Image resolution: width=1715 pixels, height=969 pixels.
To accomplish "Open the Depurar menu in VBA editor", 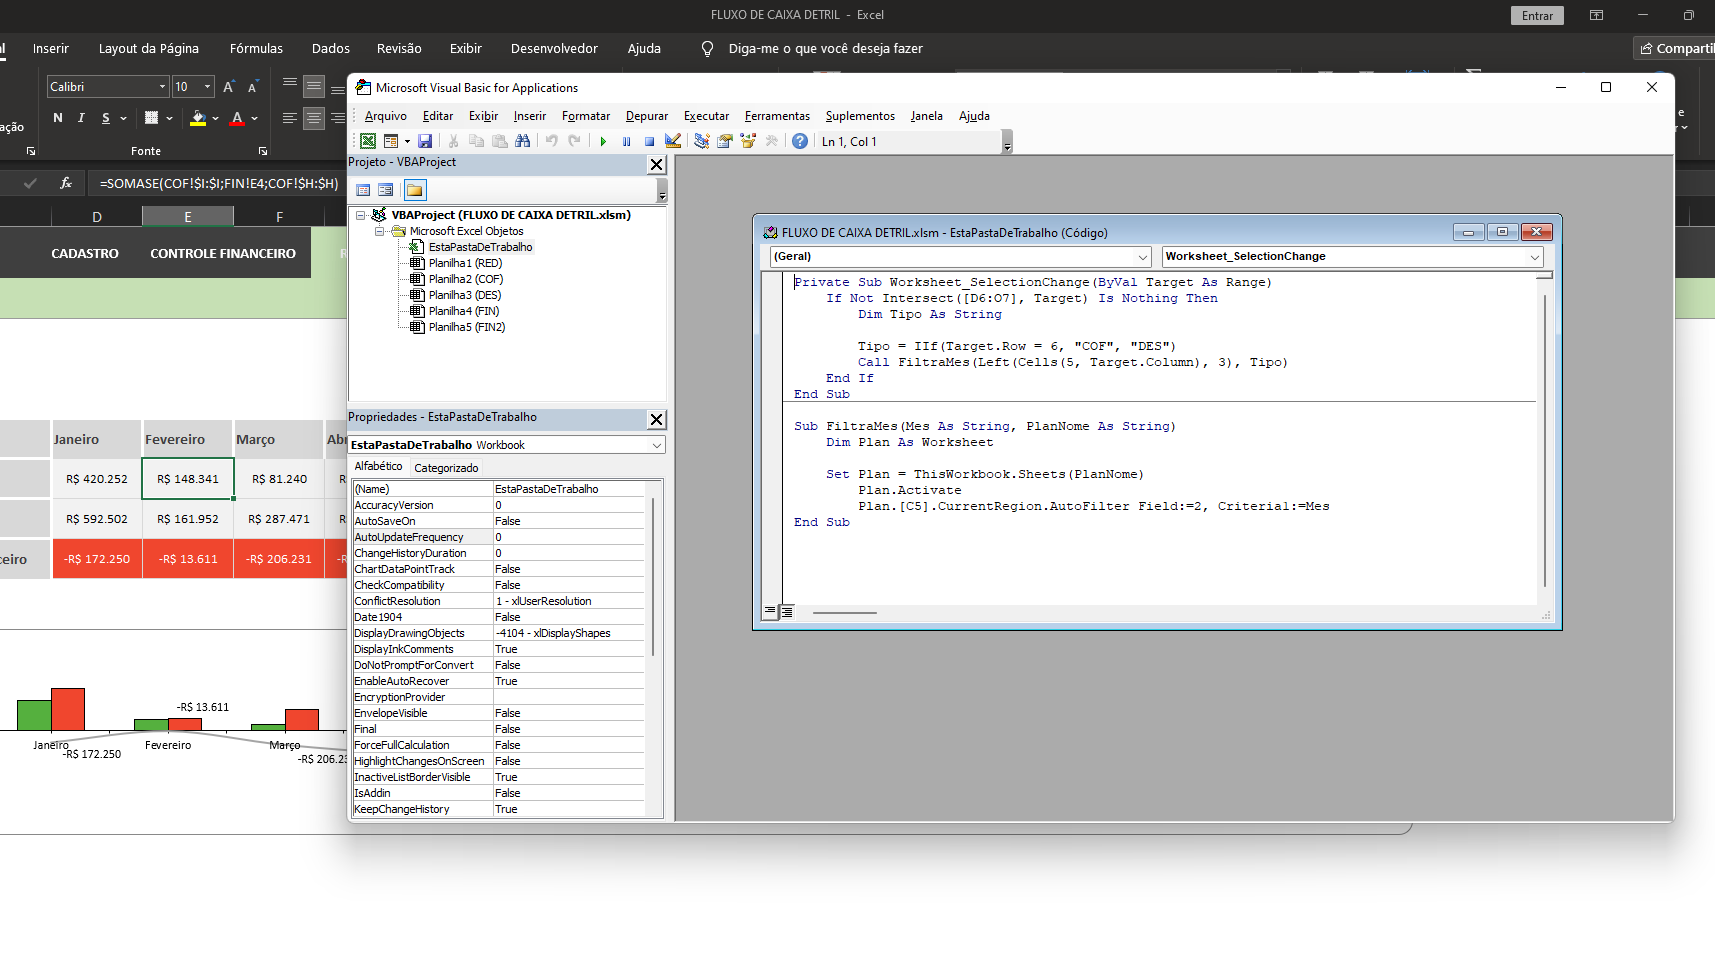I will [x=647, y=116].
